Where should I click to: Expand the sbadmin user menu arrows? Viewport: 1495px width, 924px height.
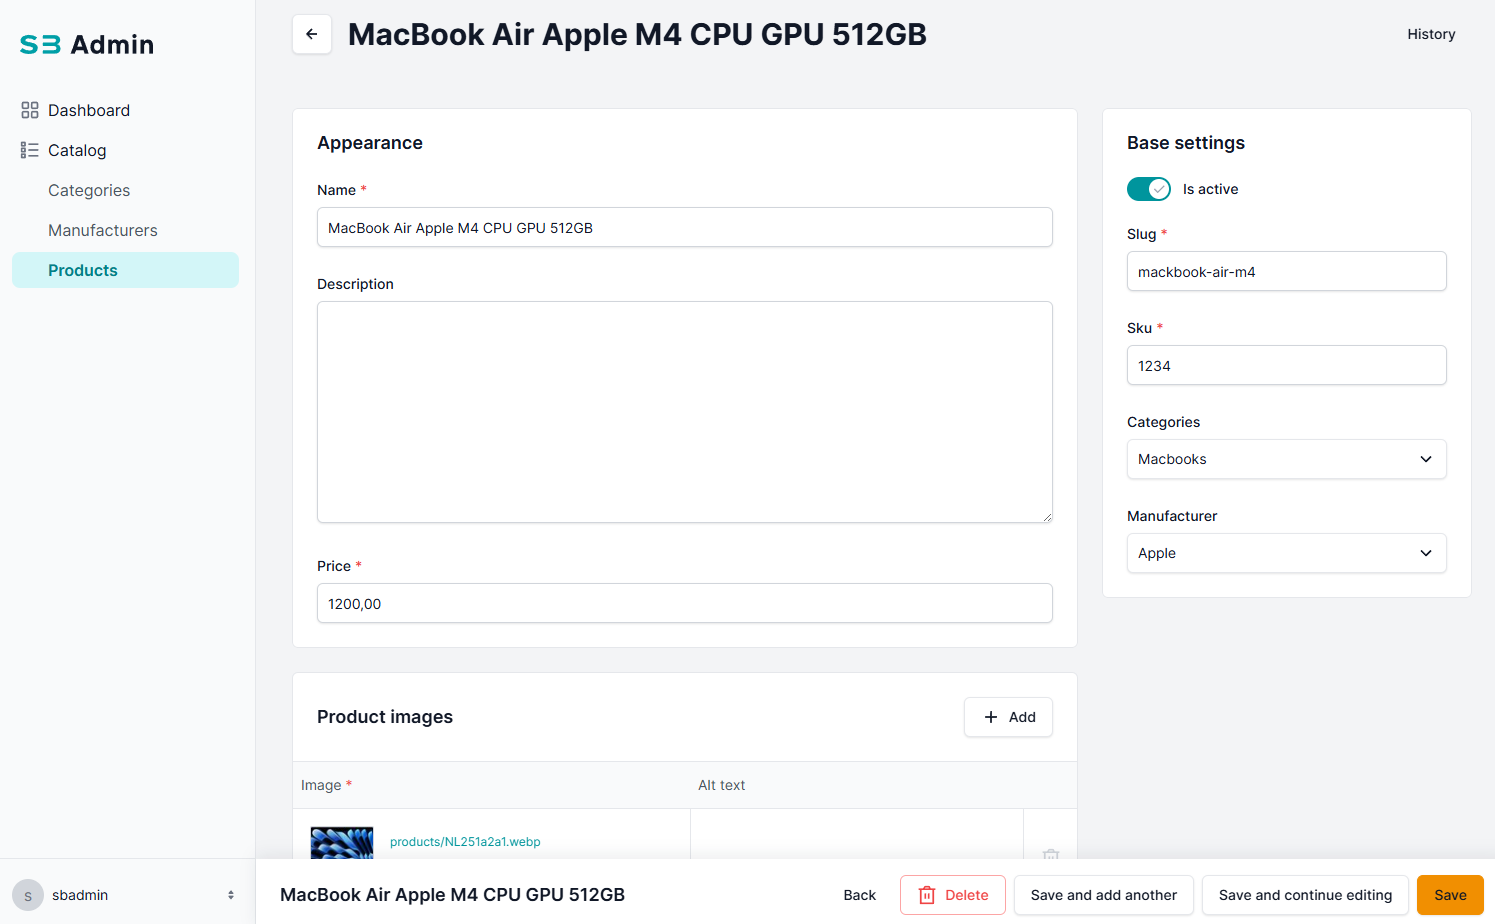pos(231,895)
